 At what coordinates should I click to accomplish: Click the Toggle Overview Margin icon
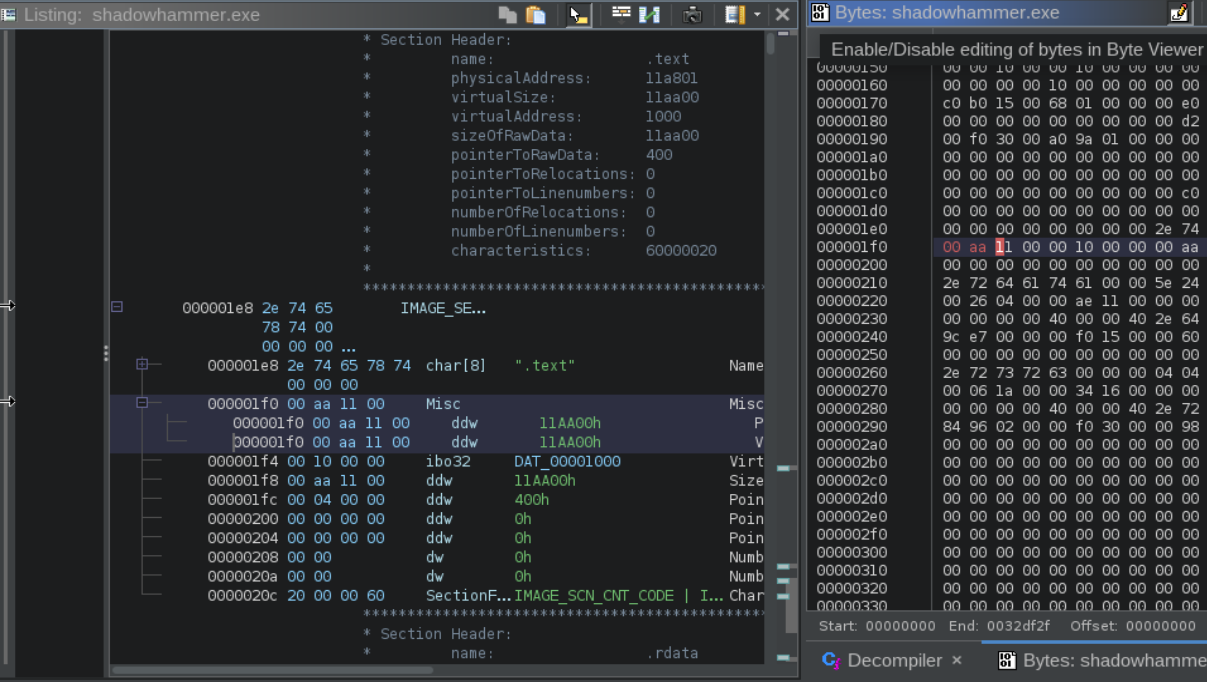coord(735,15)
